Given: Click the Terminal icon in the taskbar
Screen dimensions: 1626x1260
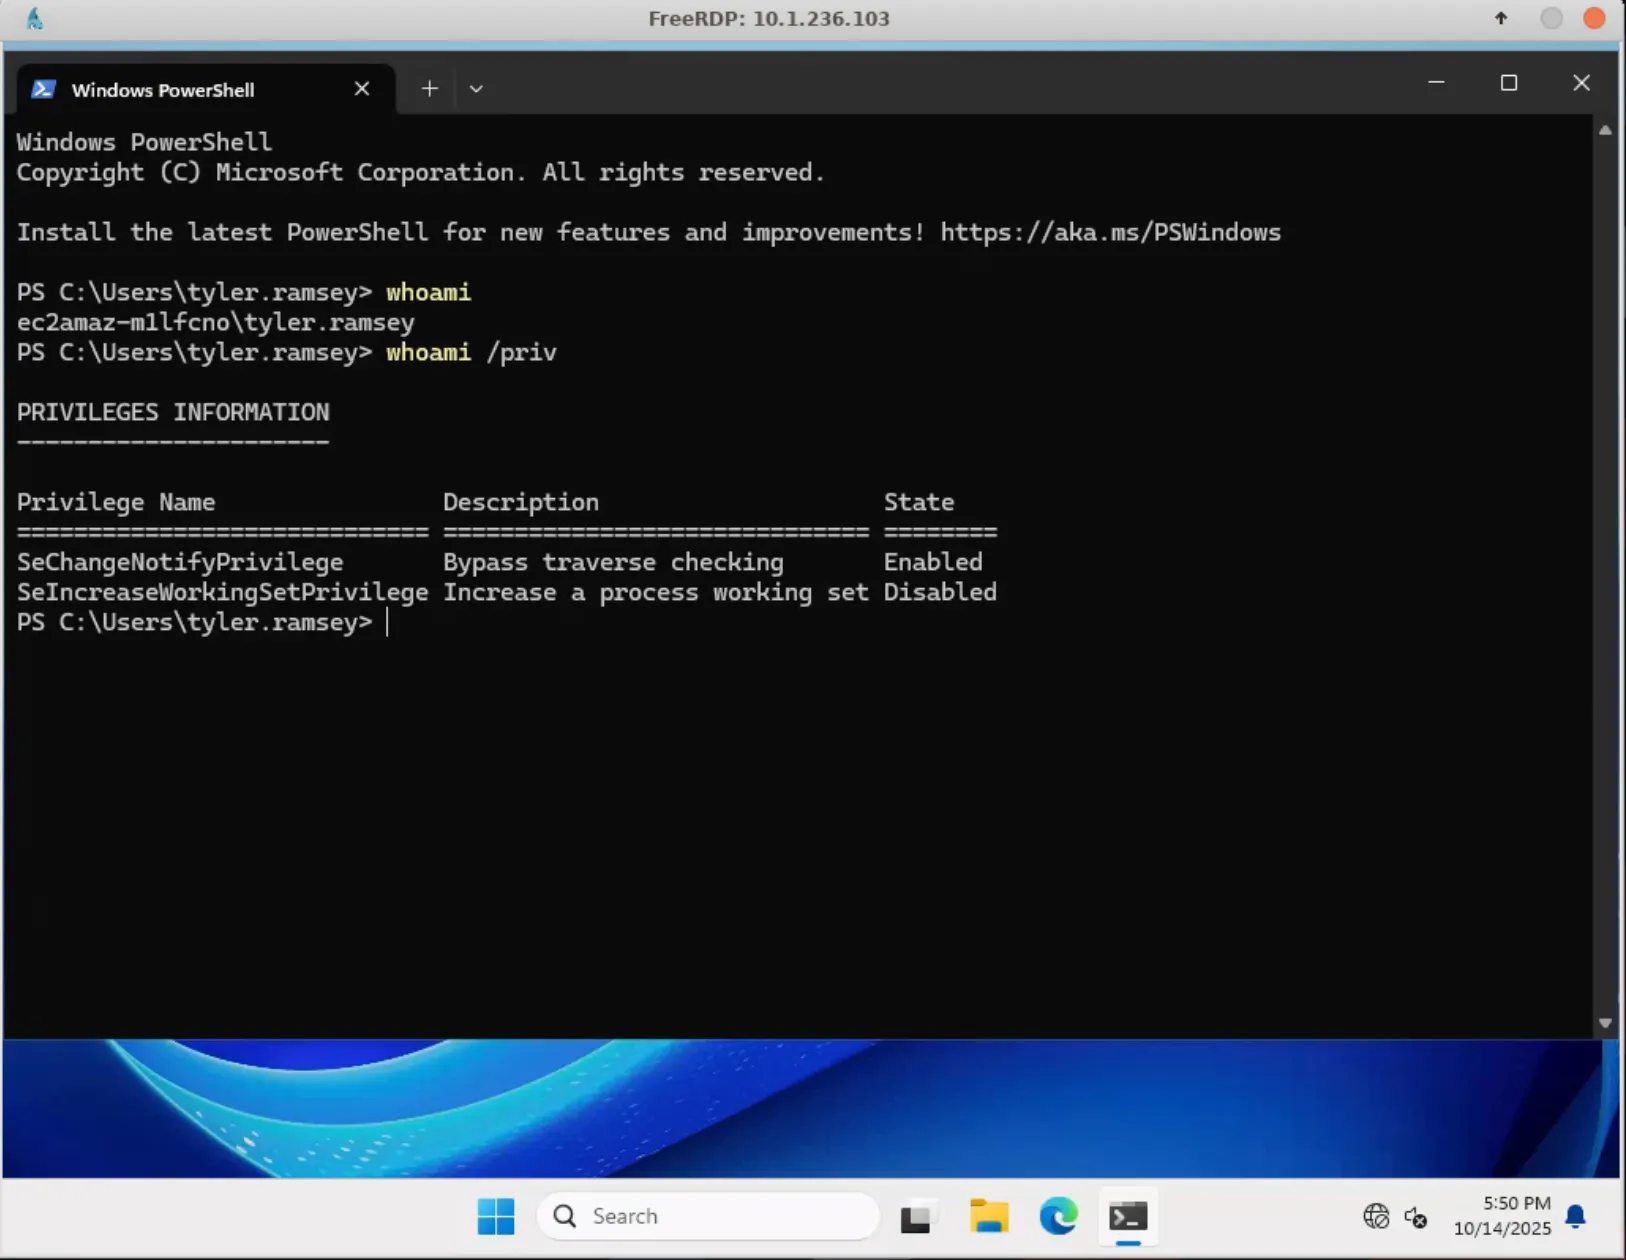Looking at the screenshot, I should click(x=1128, y=1216).
